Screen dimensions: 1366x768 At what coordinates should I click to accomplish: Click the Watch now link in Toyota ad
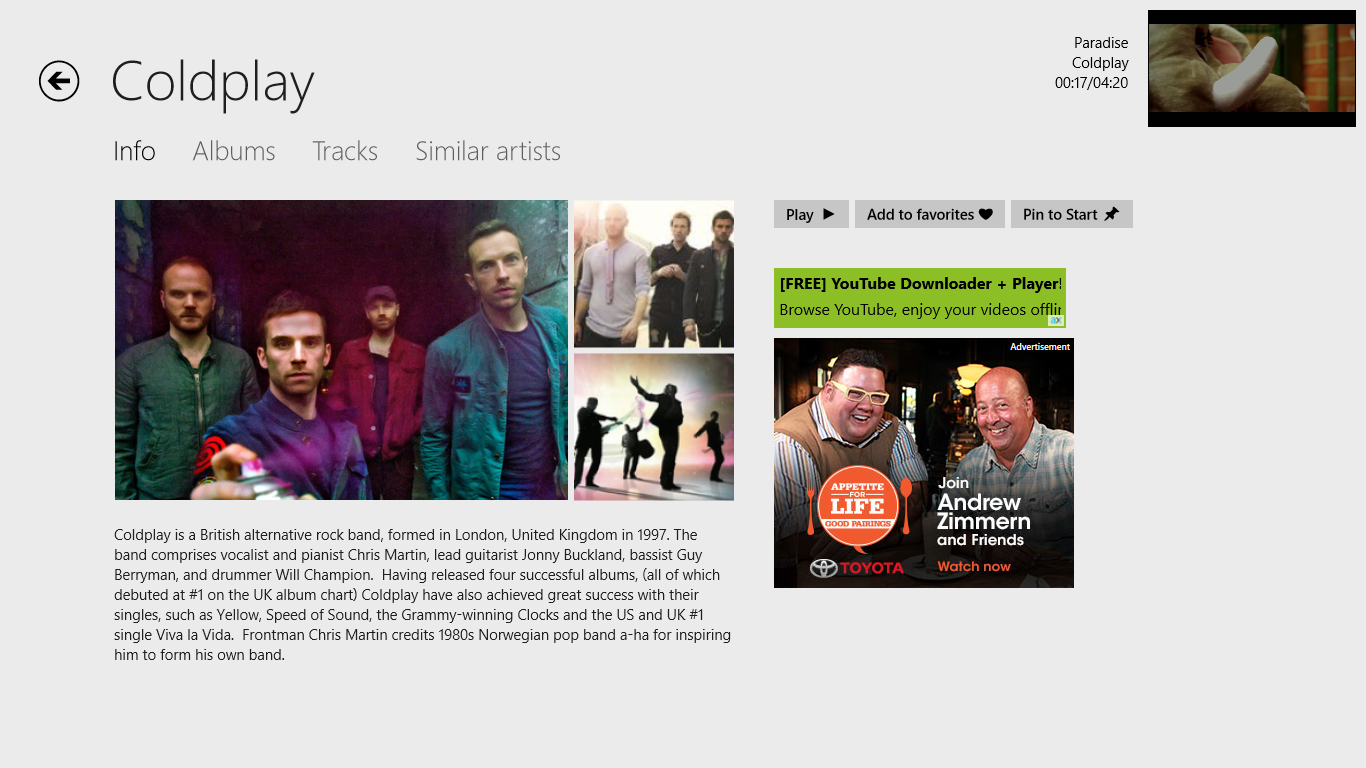pos(974,566)
